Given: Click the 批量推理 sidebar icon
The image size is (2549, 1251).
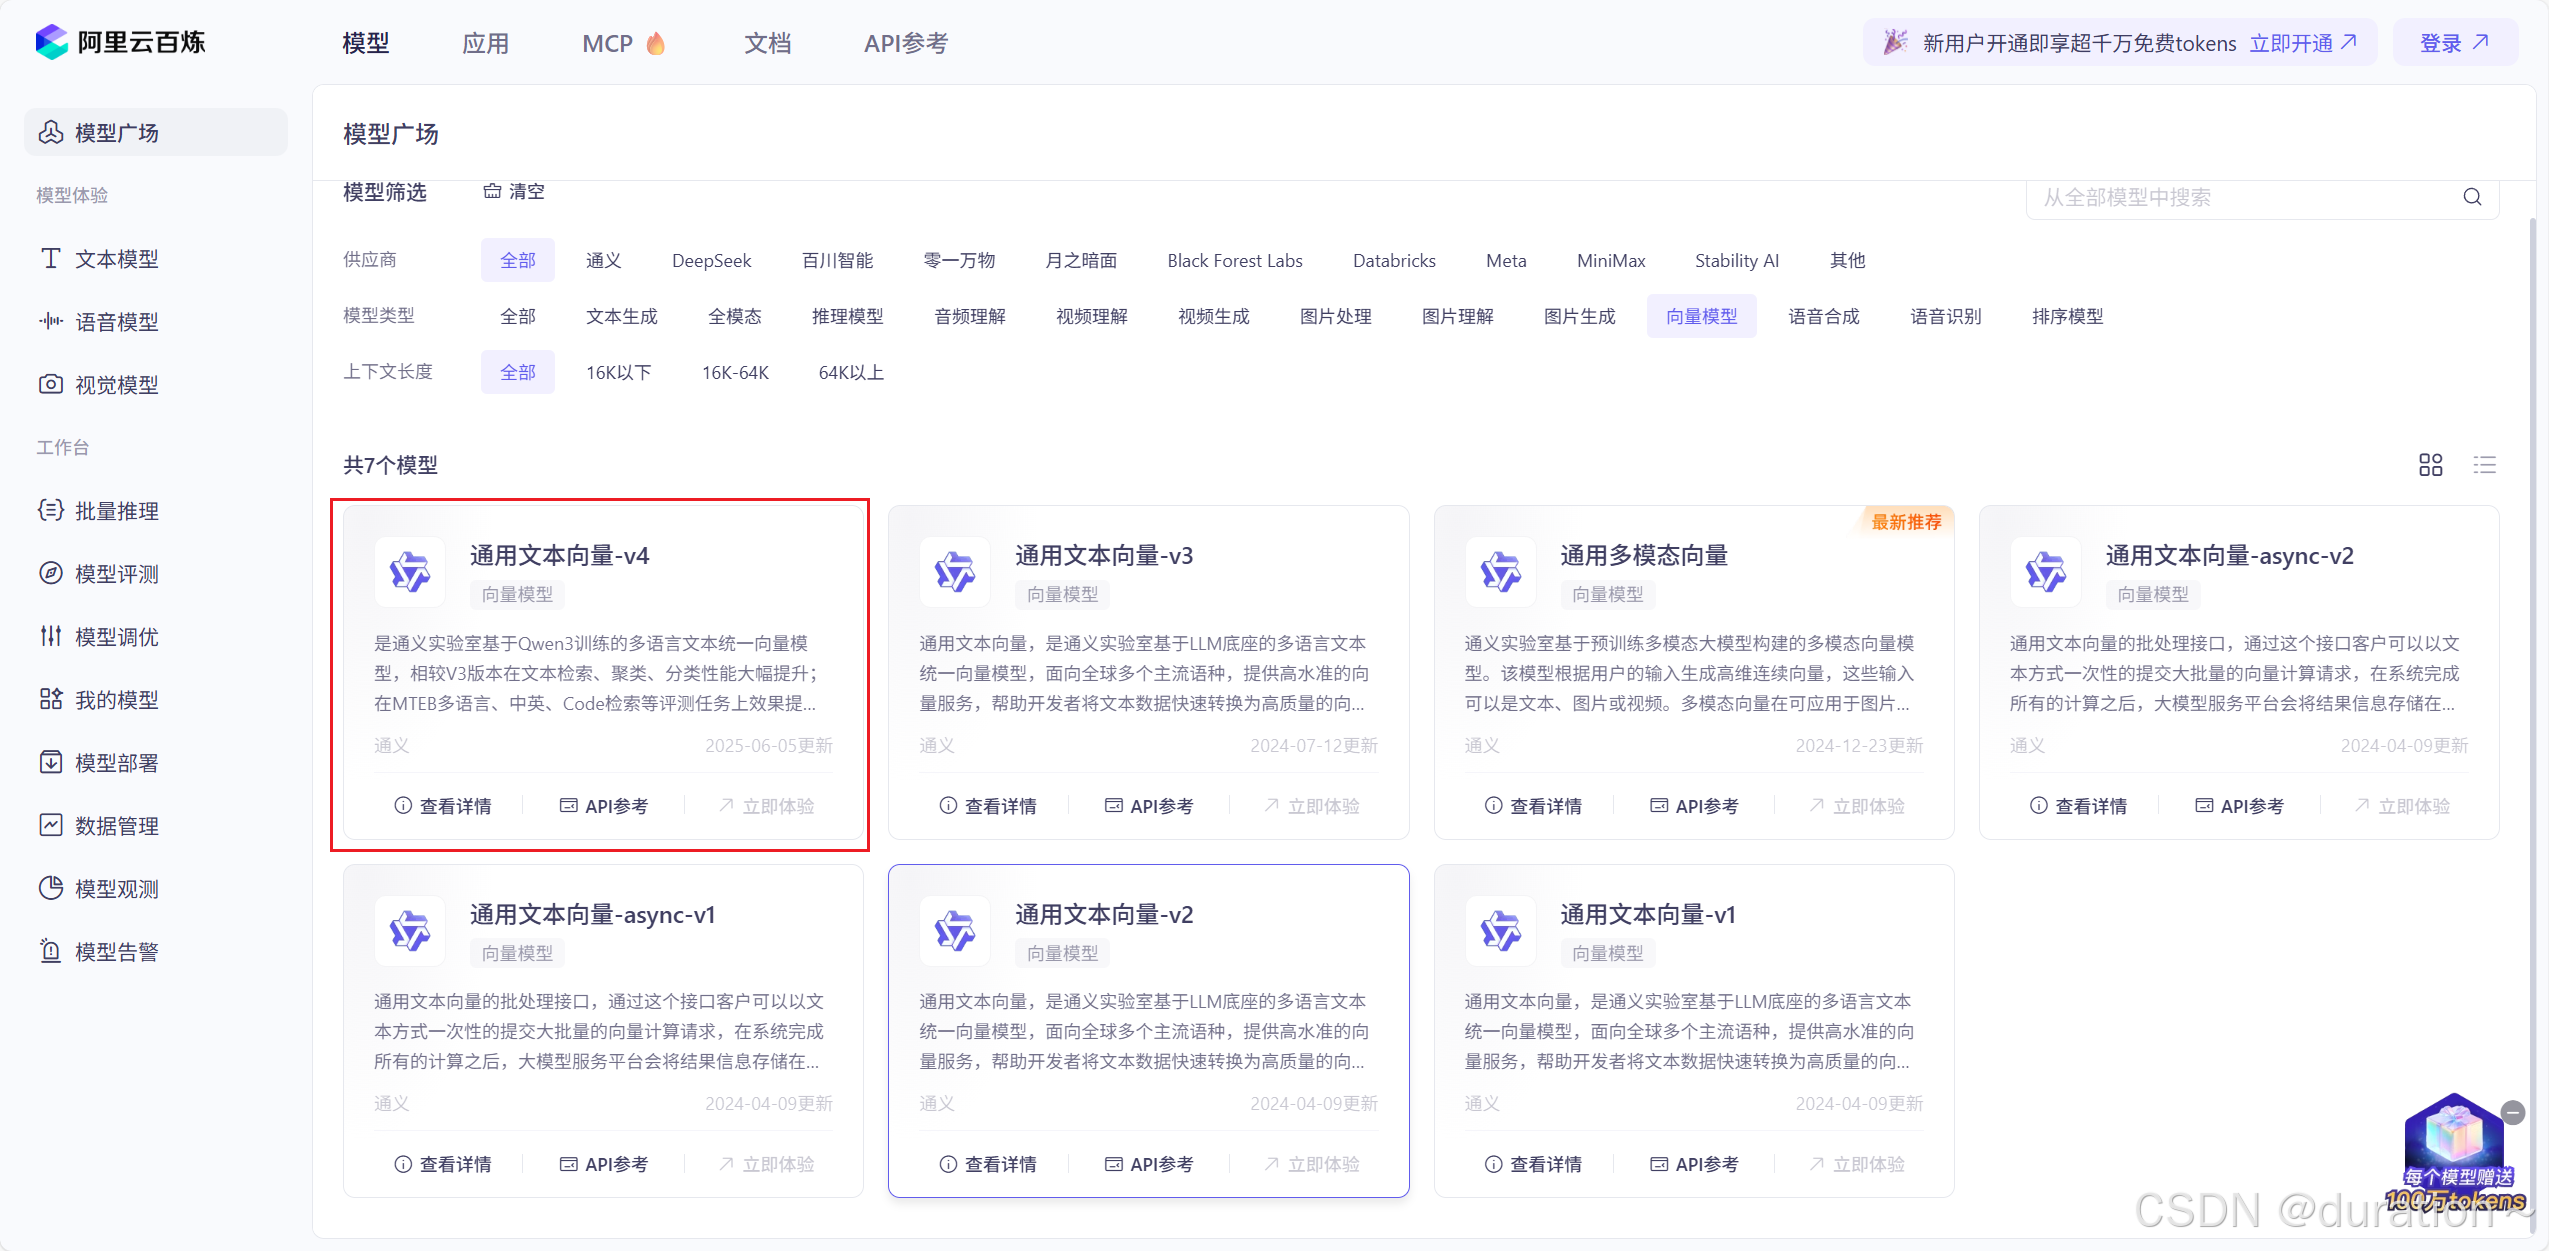Looking at the screenshot, I should (50, 510).
